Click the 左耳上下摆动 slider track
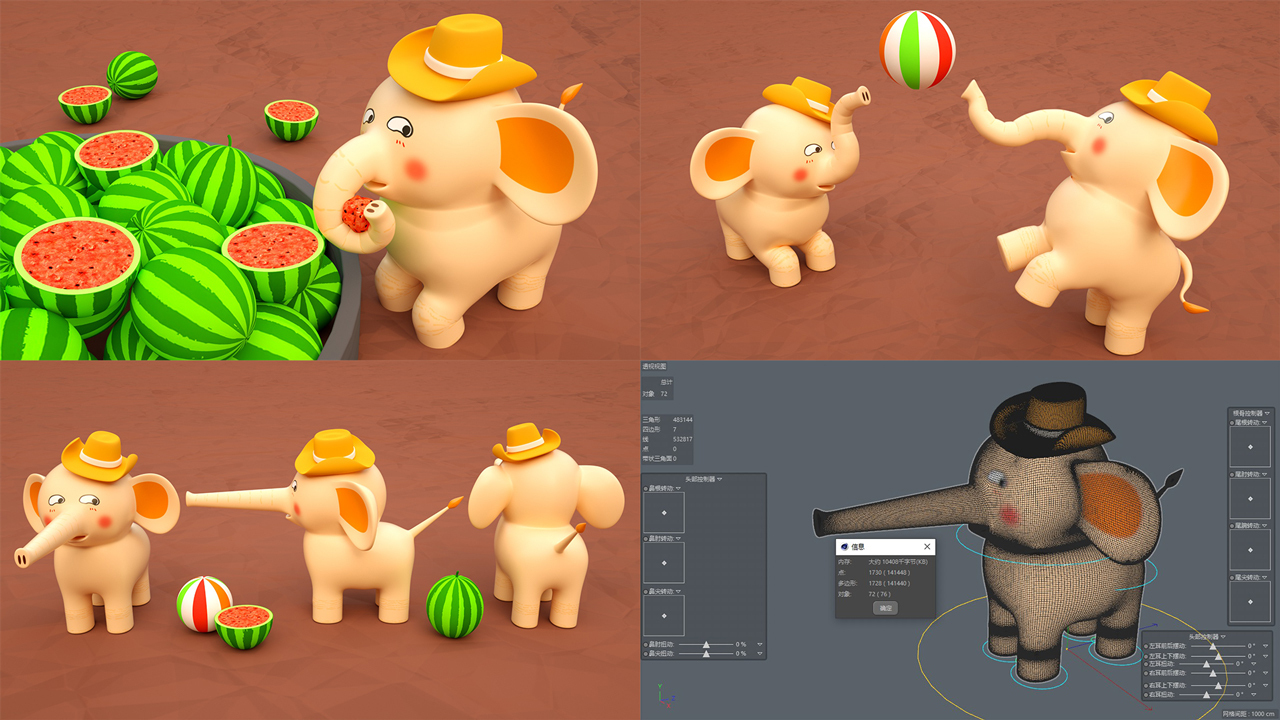Screen dimensions: 1280x720 coord(1218,656)
